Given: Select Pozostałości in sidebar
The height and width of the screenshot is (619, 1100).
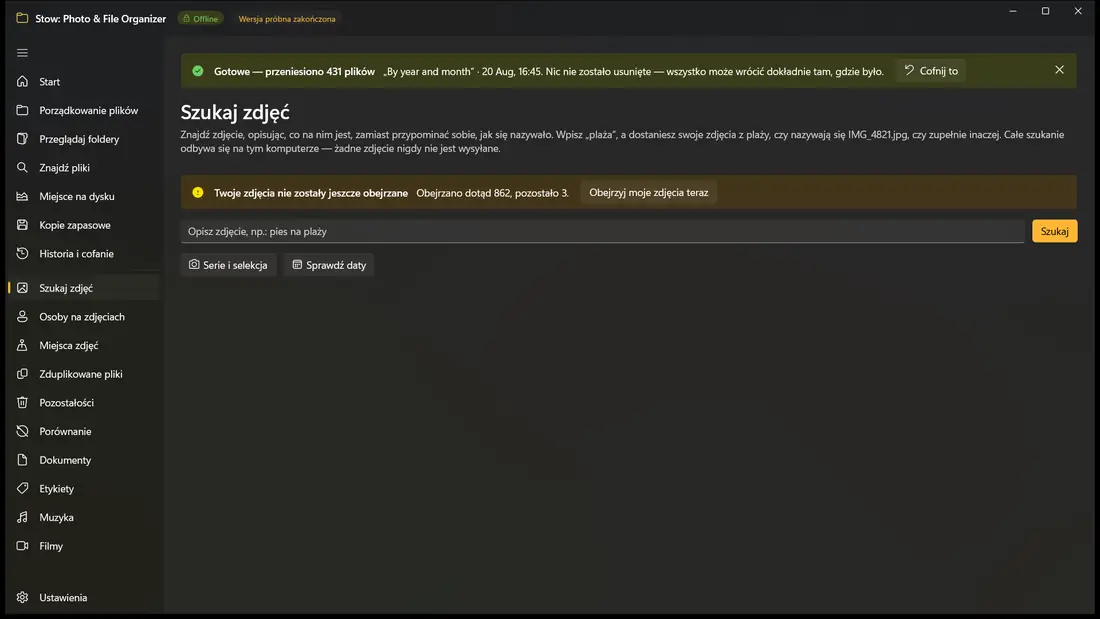Looking at the screenshot, I should click(x=84, y=403).
